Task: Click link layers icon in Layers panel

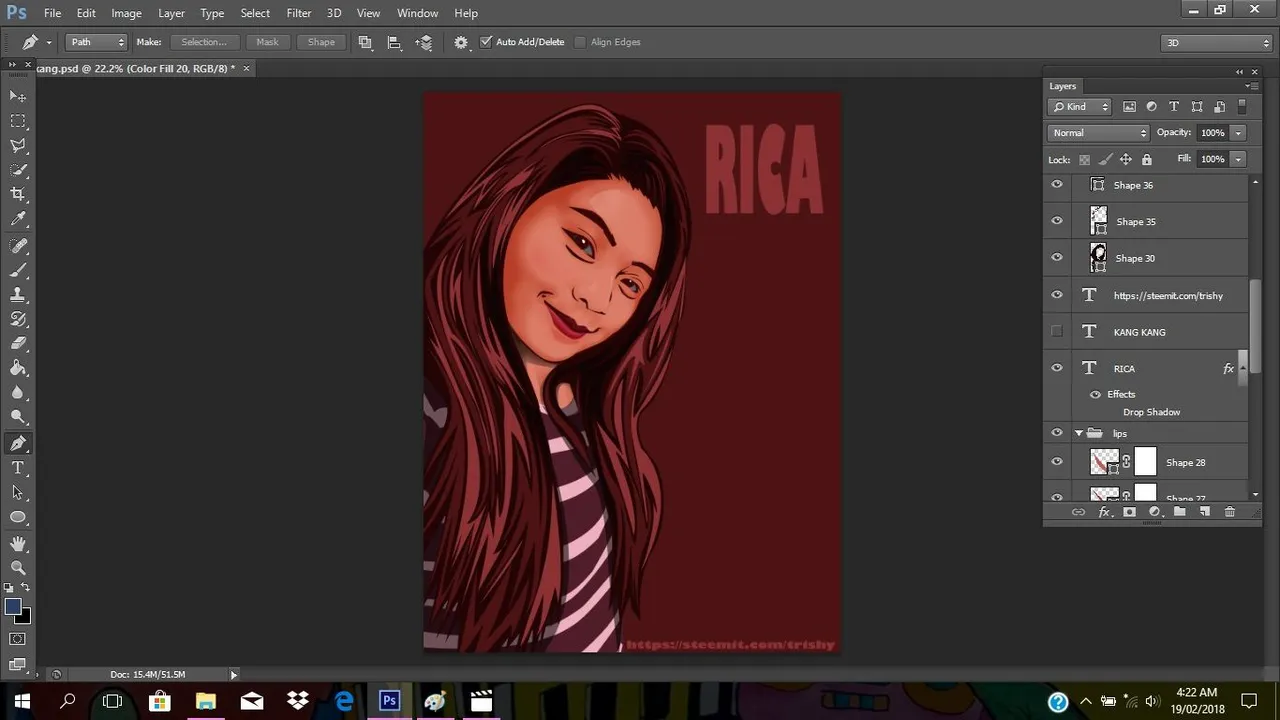Action: pyautogui.click(x=1078, y=512)
